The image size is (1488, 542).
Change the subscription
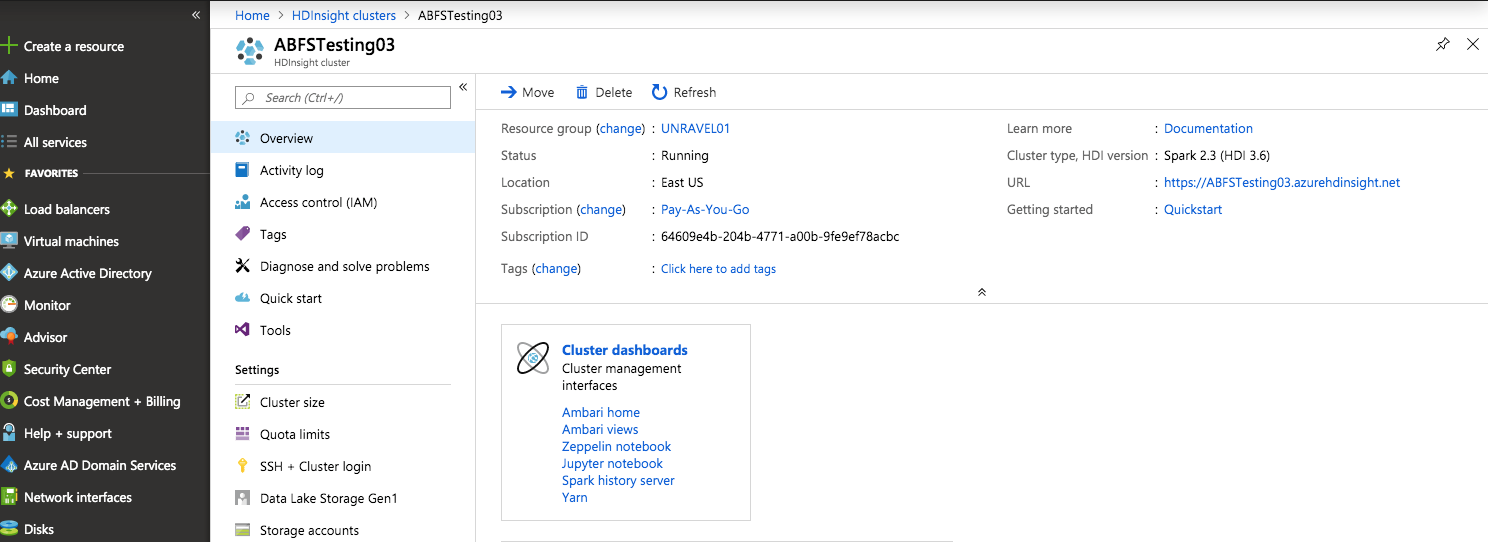click(601, 209)
